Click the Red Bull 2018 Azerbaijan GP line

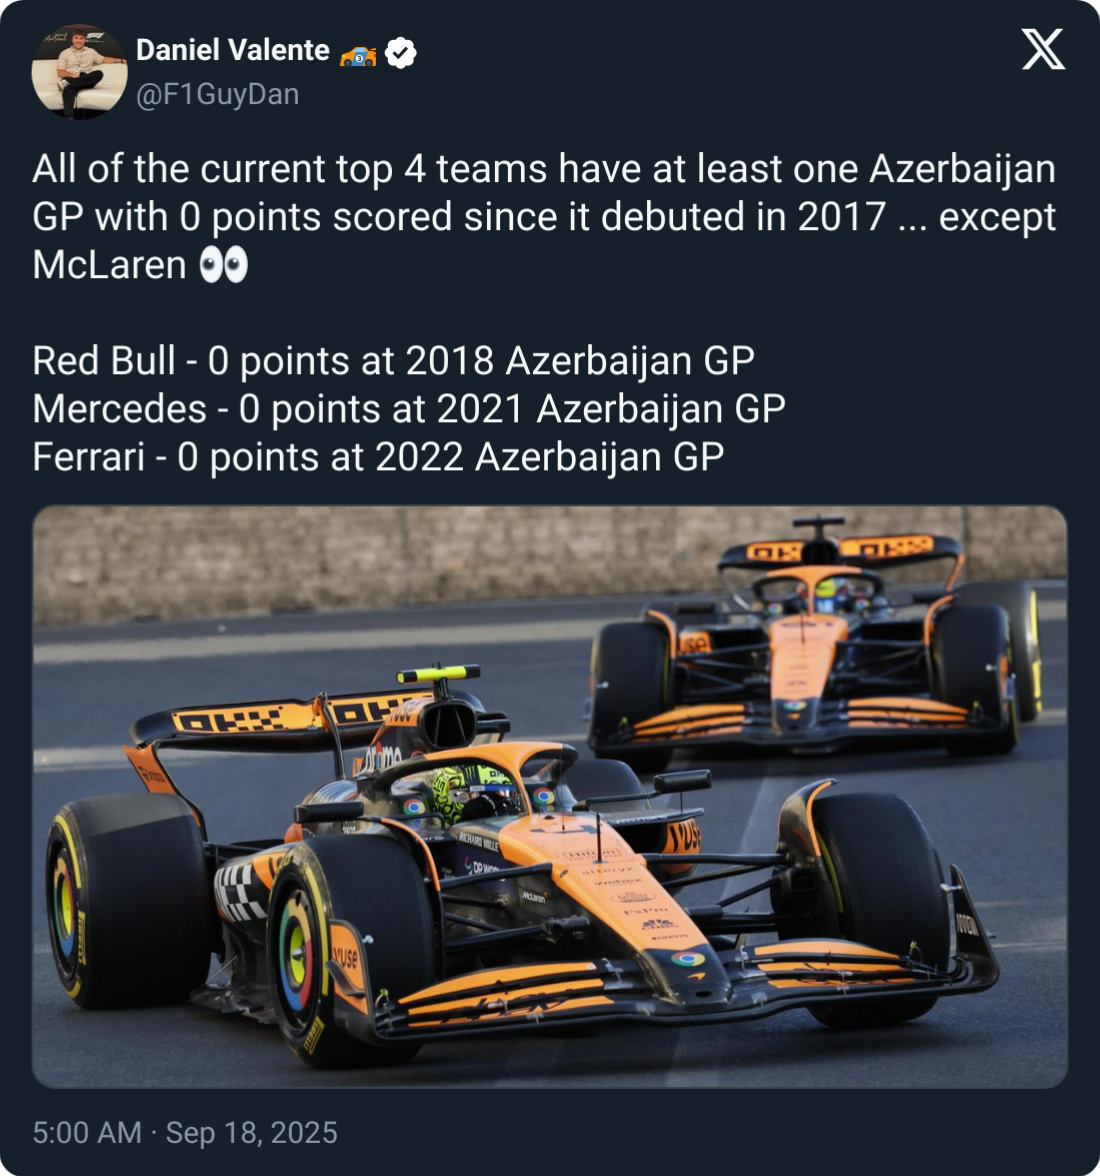click(x=394, y=362)
